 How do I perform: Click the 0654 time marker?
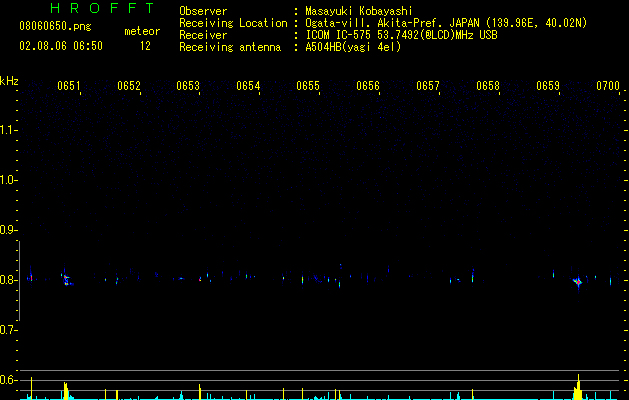[248, 86]
